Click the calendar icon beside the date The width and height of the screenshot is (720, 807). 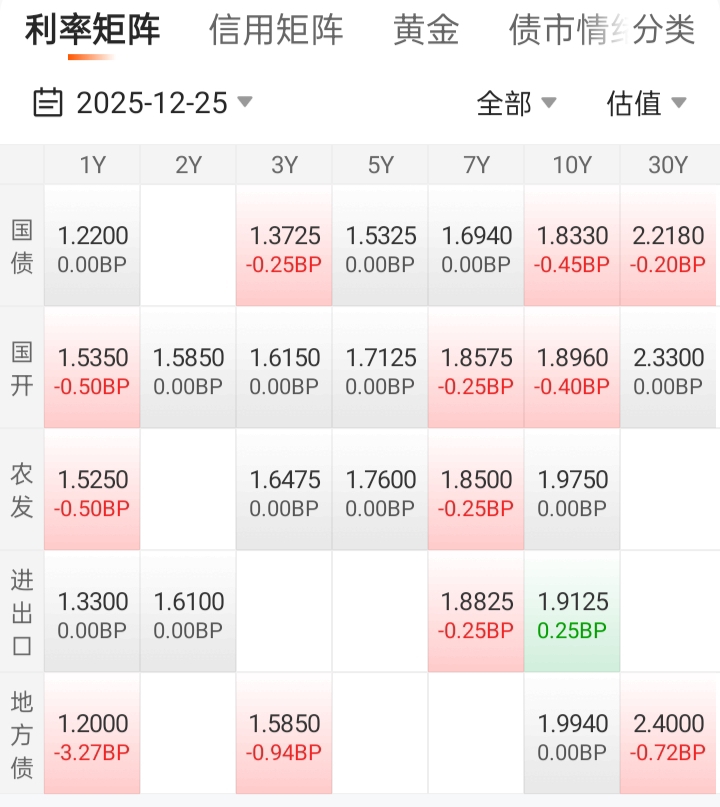pos(47,103)
